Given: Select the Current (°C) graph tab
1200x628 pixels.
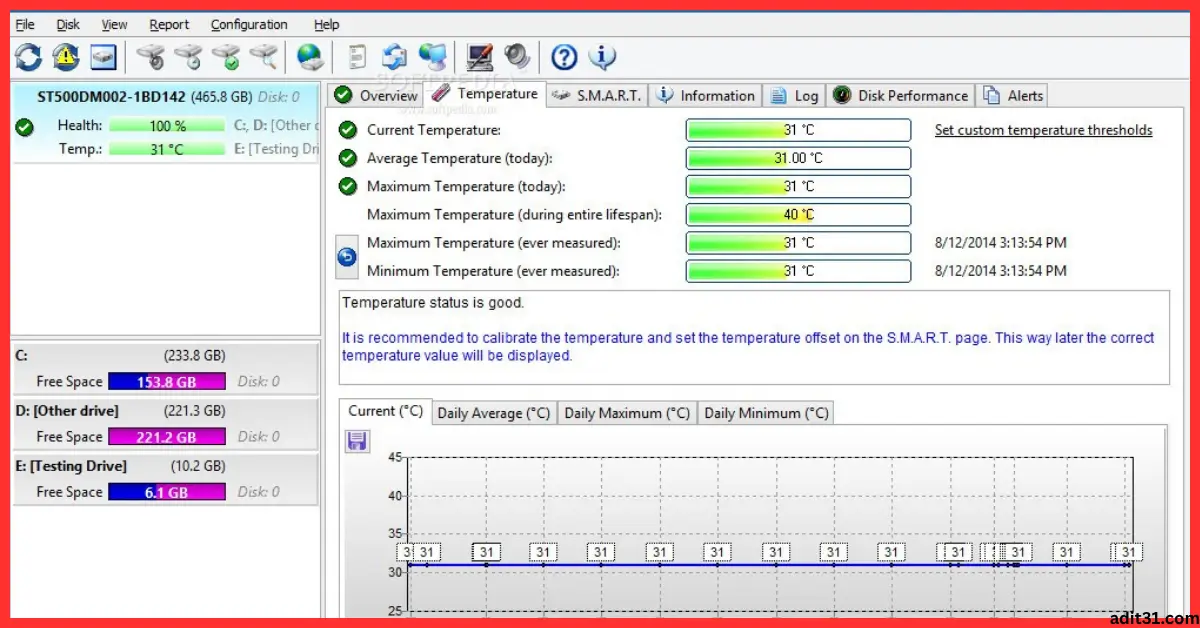Looking at the screenshot, I should click(385, 411).
